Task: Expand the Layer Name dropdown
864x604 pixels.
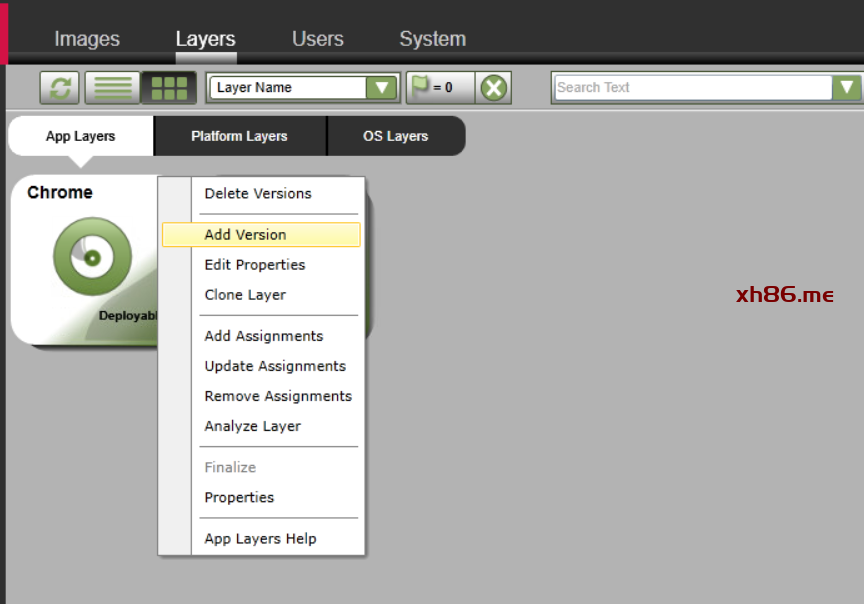Action: [381, 88]
